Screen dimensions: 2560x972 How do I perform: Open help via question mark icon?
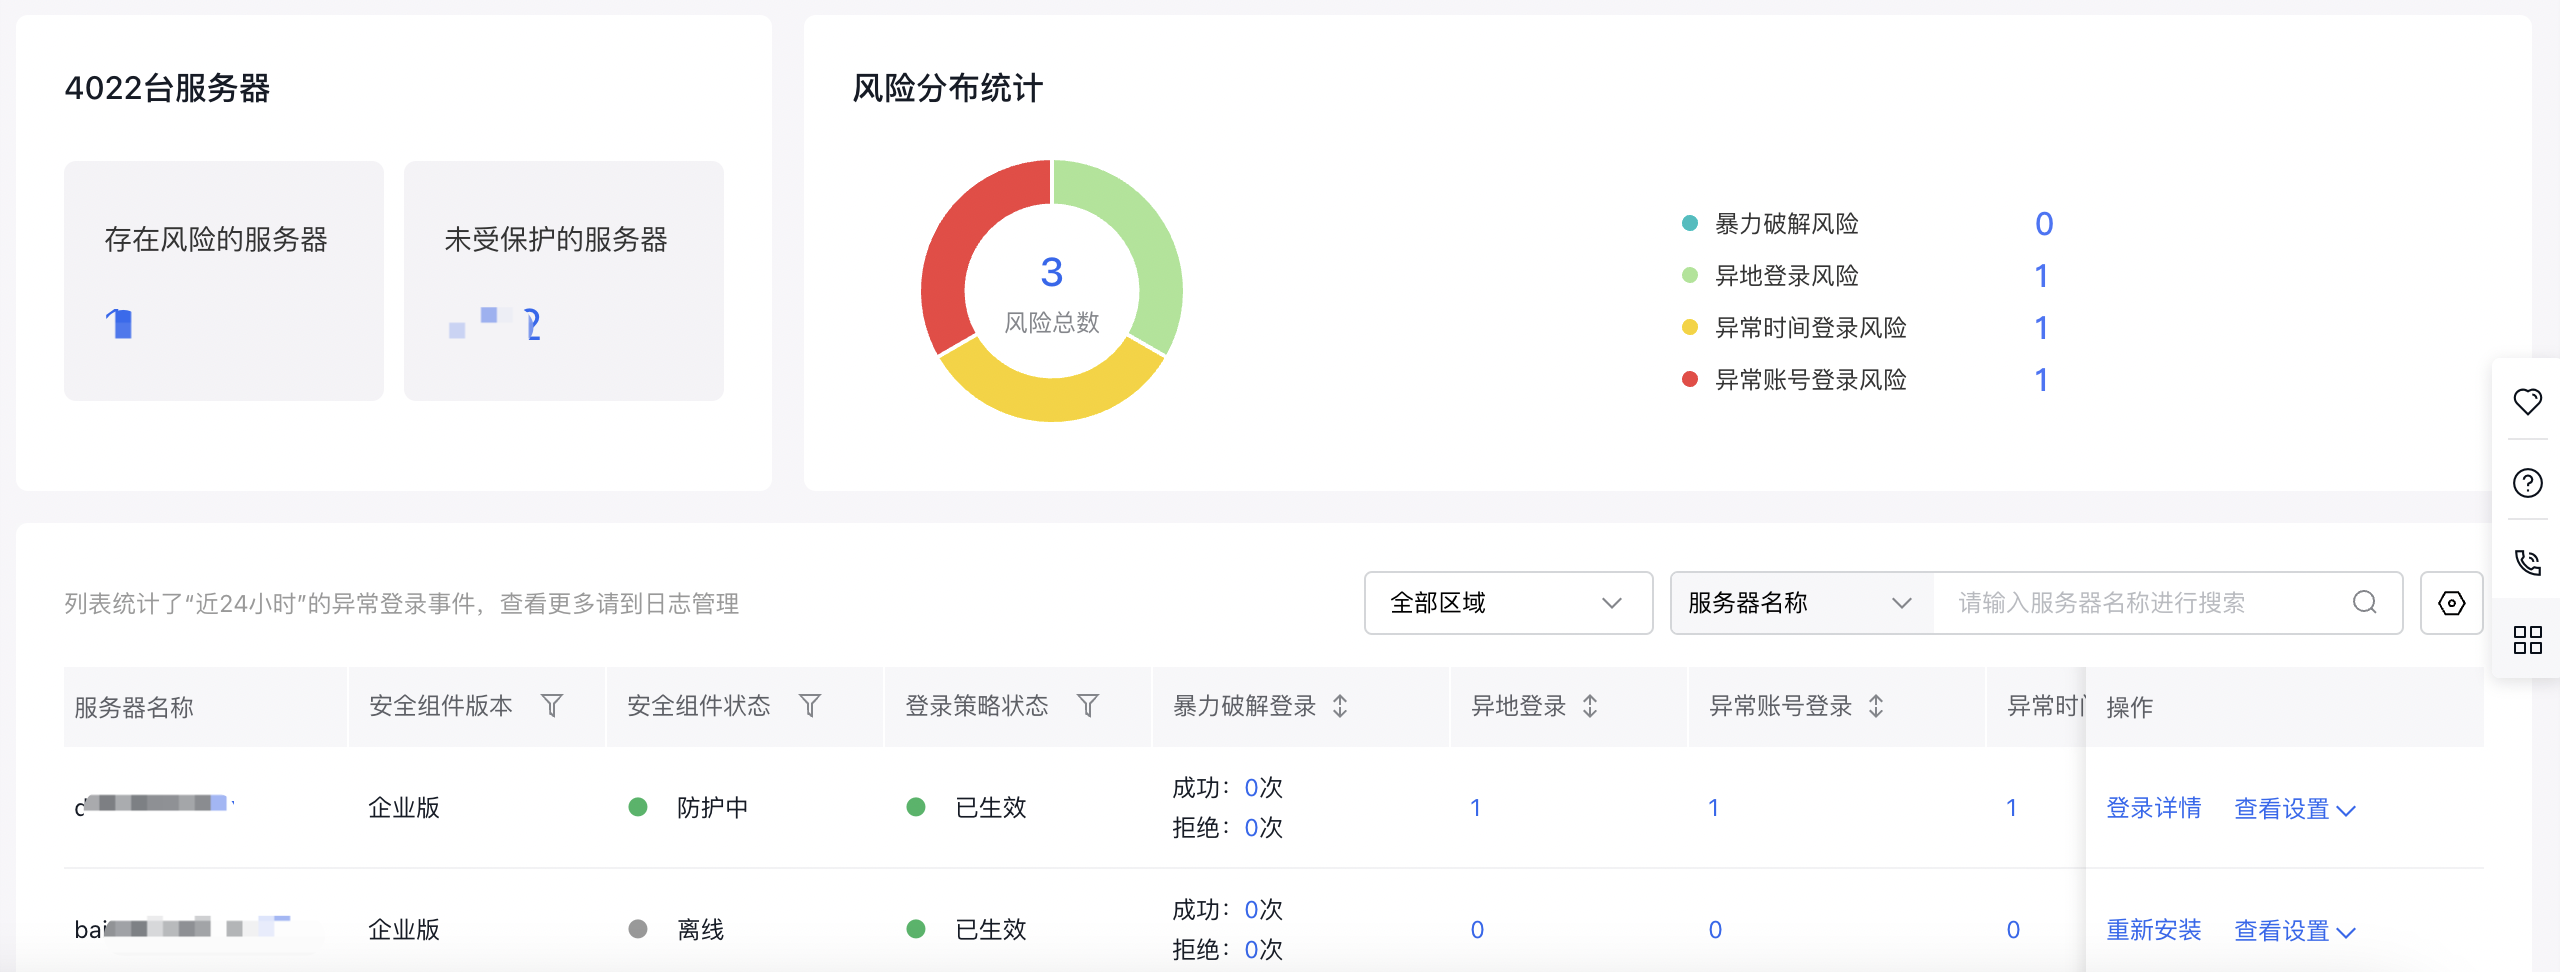click(2527, 483)
